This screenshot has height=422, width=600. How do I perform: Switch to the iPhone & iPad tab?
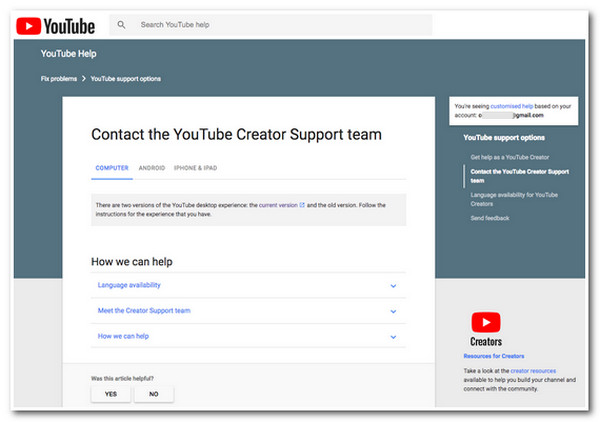(196, 168)
